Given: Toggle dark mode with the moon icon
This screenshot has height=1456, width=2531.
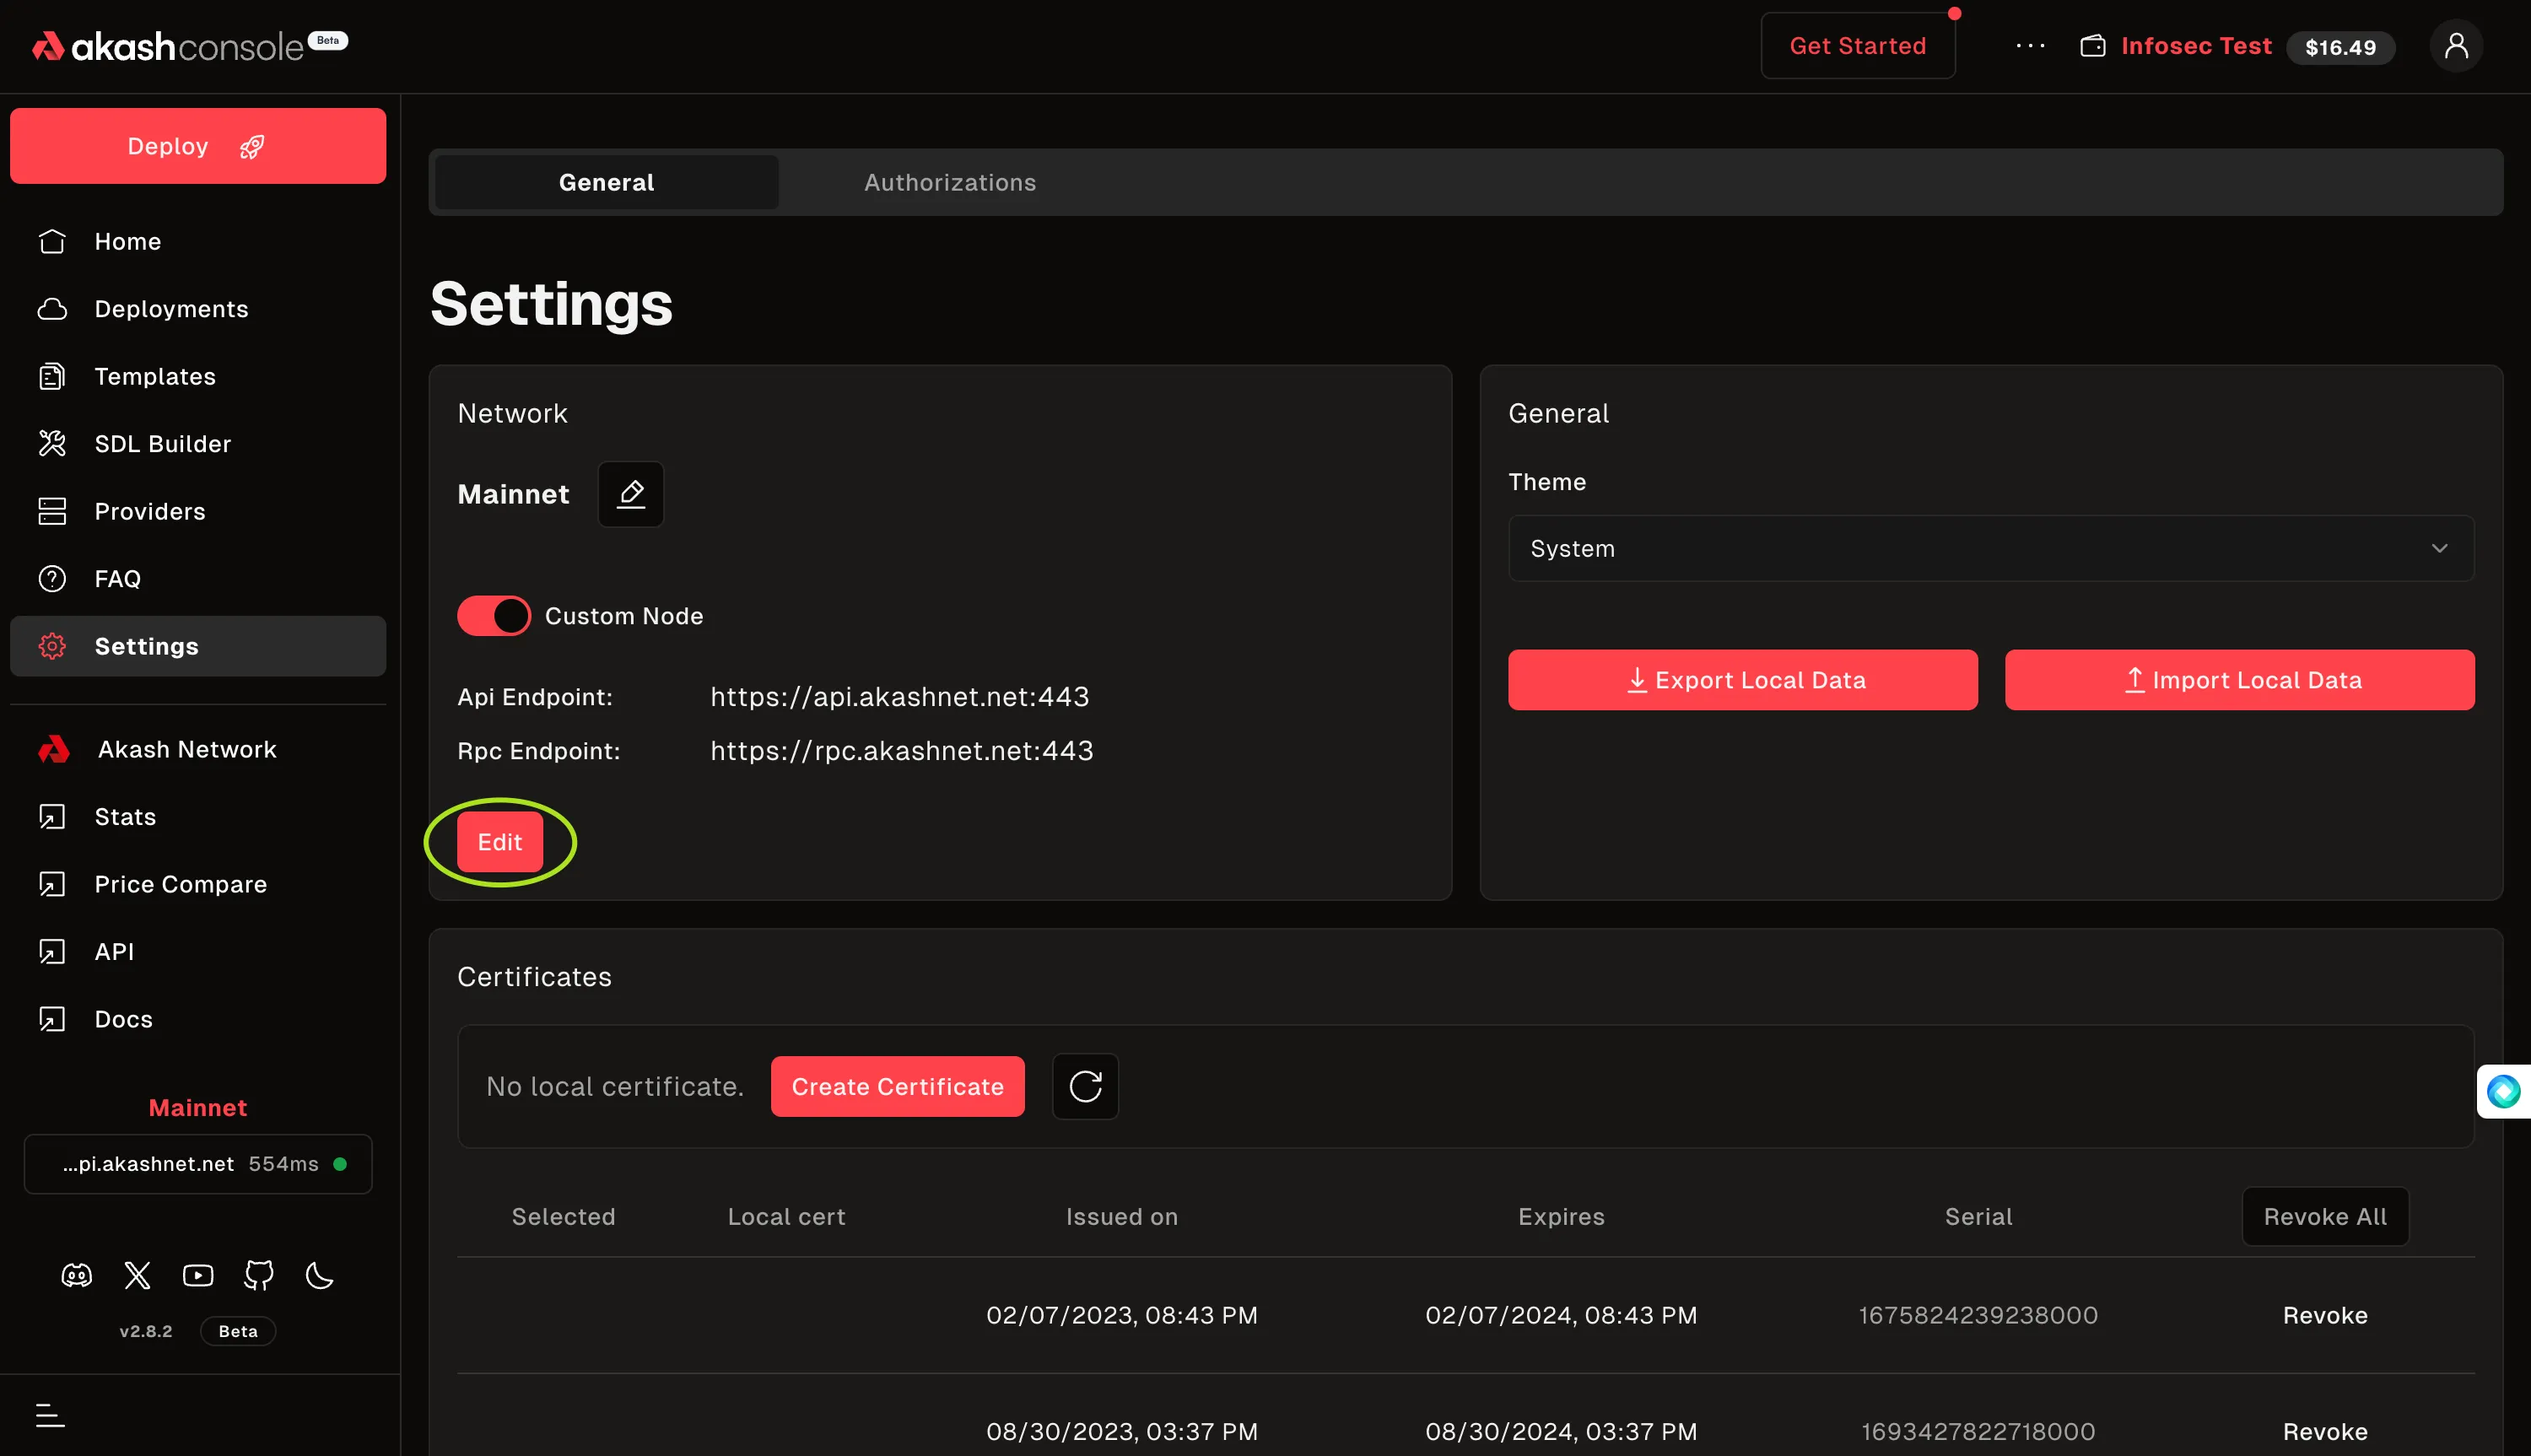Looking at the screenshot, I should 319,1275.
